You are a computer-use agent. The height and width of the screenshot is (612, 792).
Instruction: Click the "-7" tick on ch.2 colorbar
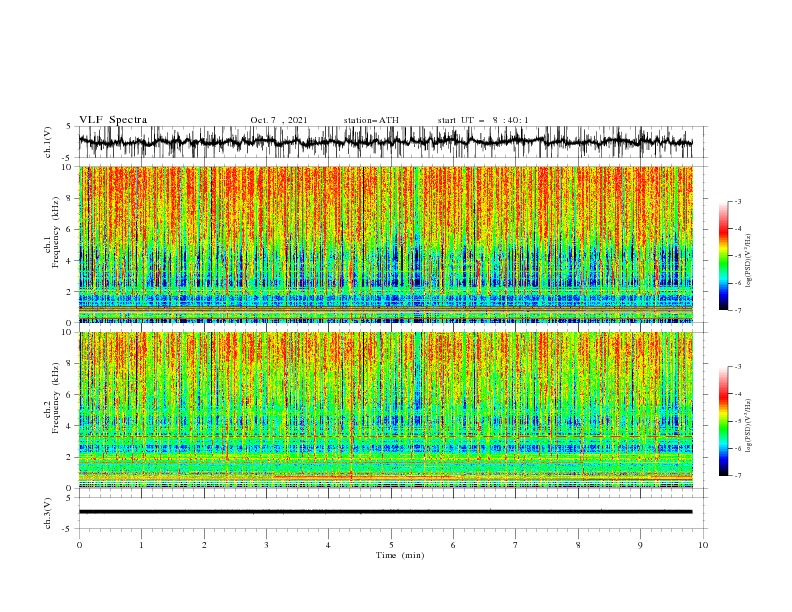[737, 476]
